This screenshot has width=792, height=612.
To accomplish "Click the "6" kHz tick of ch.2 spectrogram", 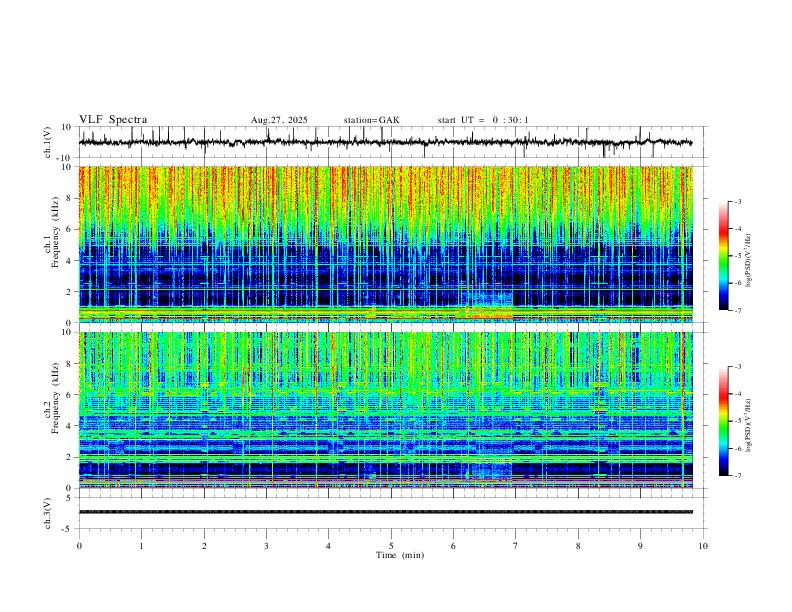I will click(70, 395).
